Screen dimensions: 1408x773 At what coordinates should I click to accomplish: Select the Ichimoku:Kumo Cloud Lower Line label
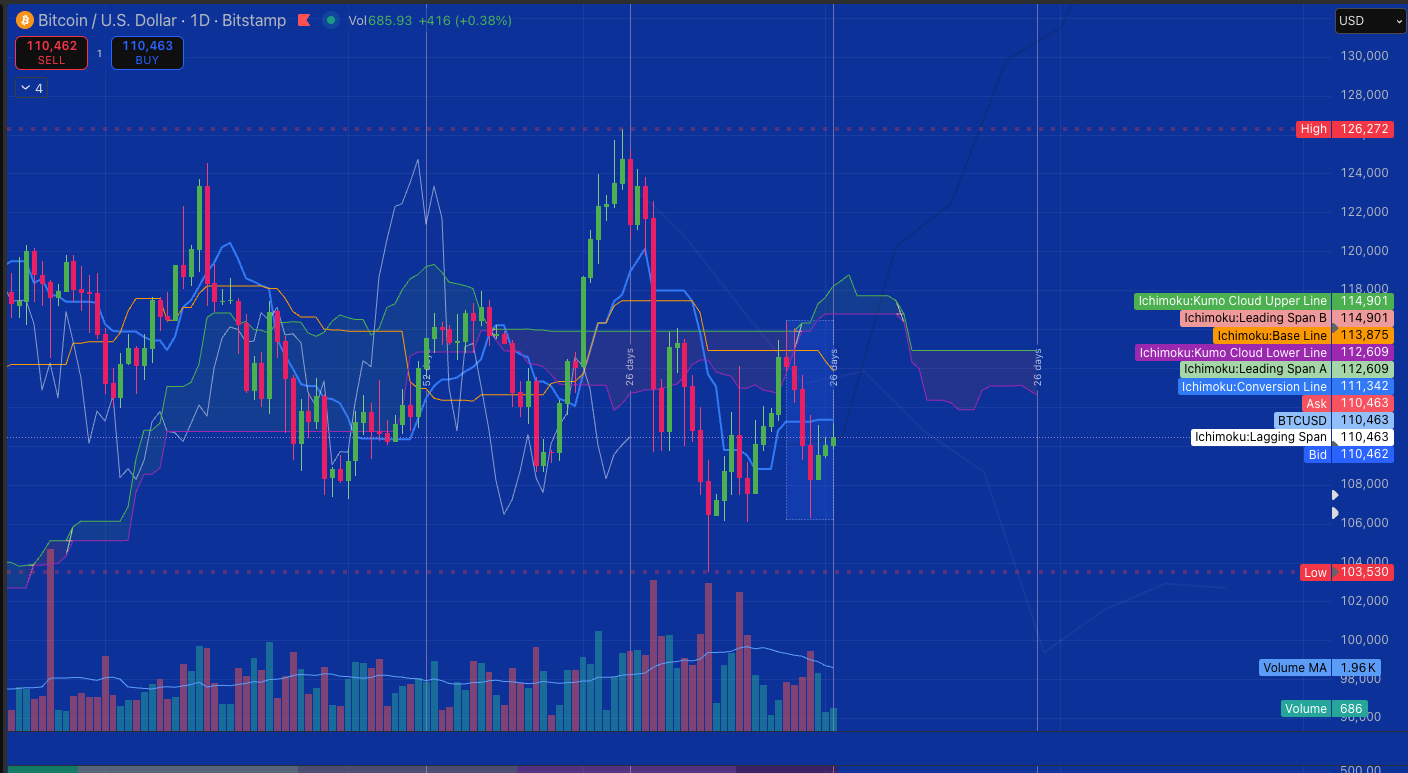point(1233,353)
